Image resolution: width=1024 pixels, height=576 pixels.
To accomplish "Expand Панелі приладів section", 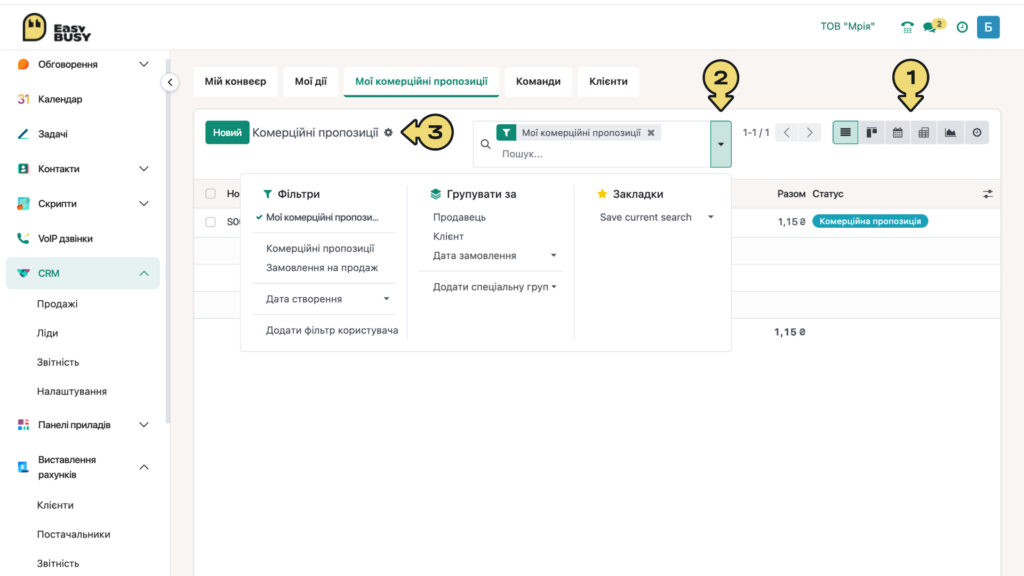I will pos(144,424).
